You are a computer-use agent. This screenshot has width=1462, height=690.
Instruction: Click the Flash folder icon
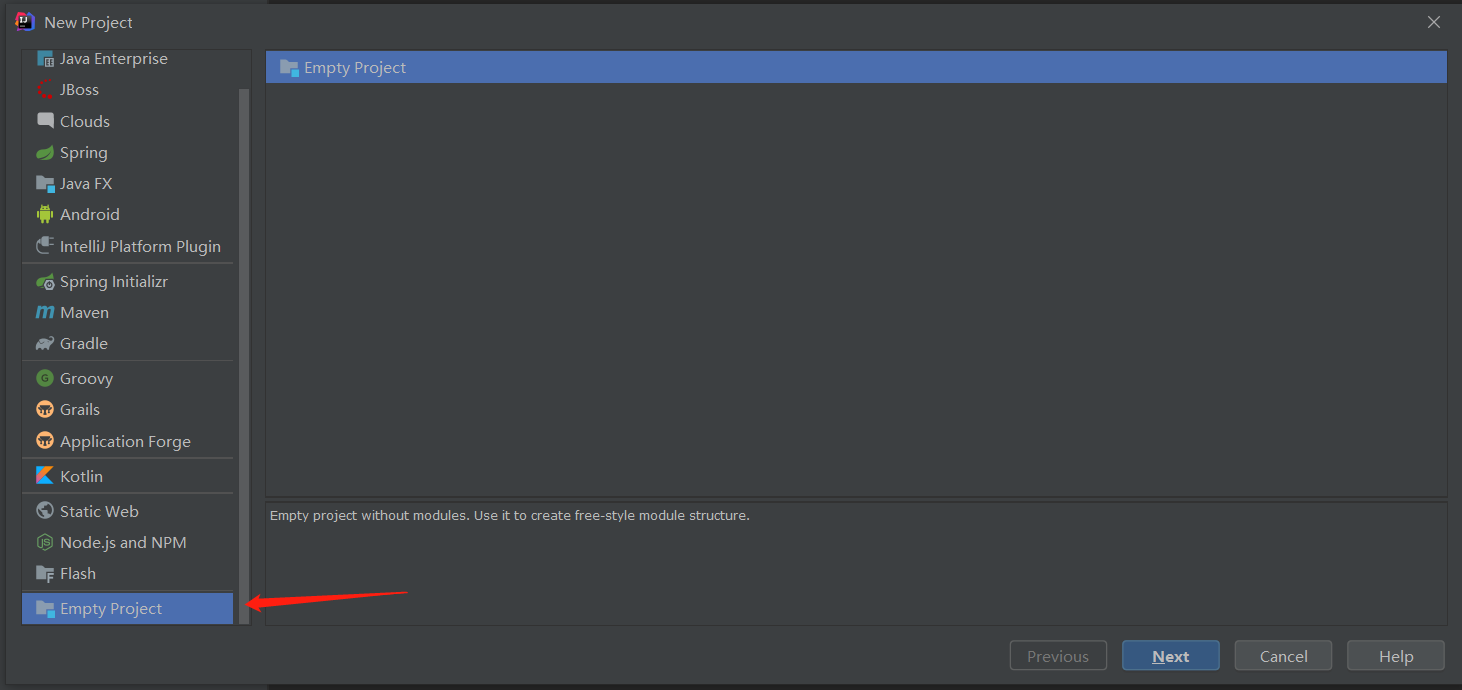(45, 574)
